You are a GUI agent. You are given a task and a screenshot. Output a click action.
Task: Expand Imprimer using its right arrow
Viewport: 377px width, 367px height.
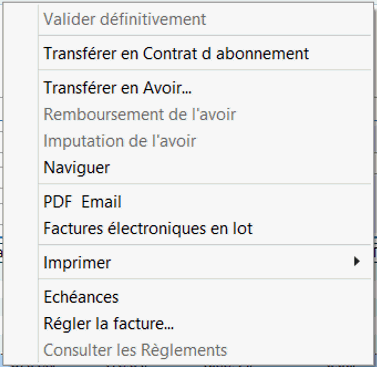357,261
